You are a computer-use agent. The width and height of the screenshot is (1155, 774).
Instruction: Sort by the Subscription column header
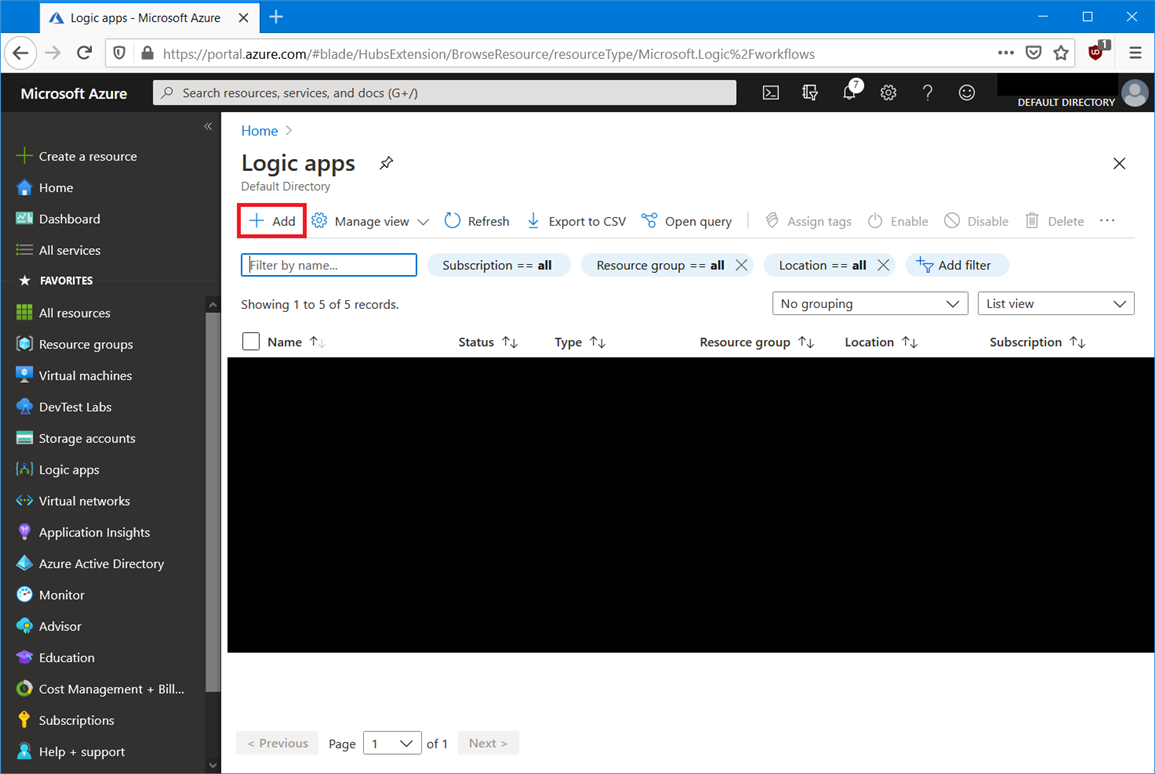tap(1037, 342)
